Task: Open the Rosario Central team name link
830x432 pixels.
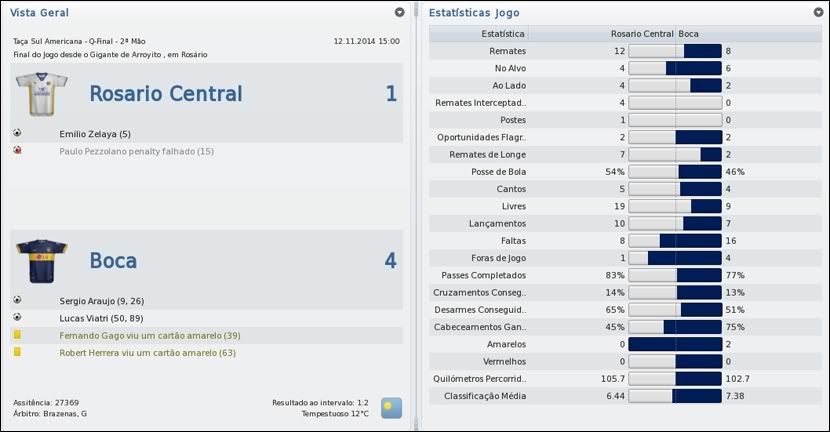Action: [166, 94]
